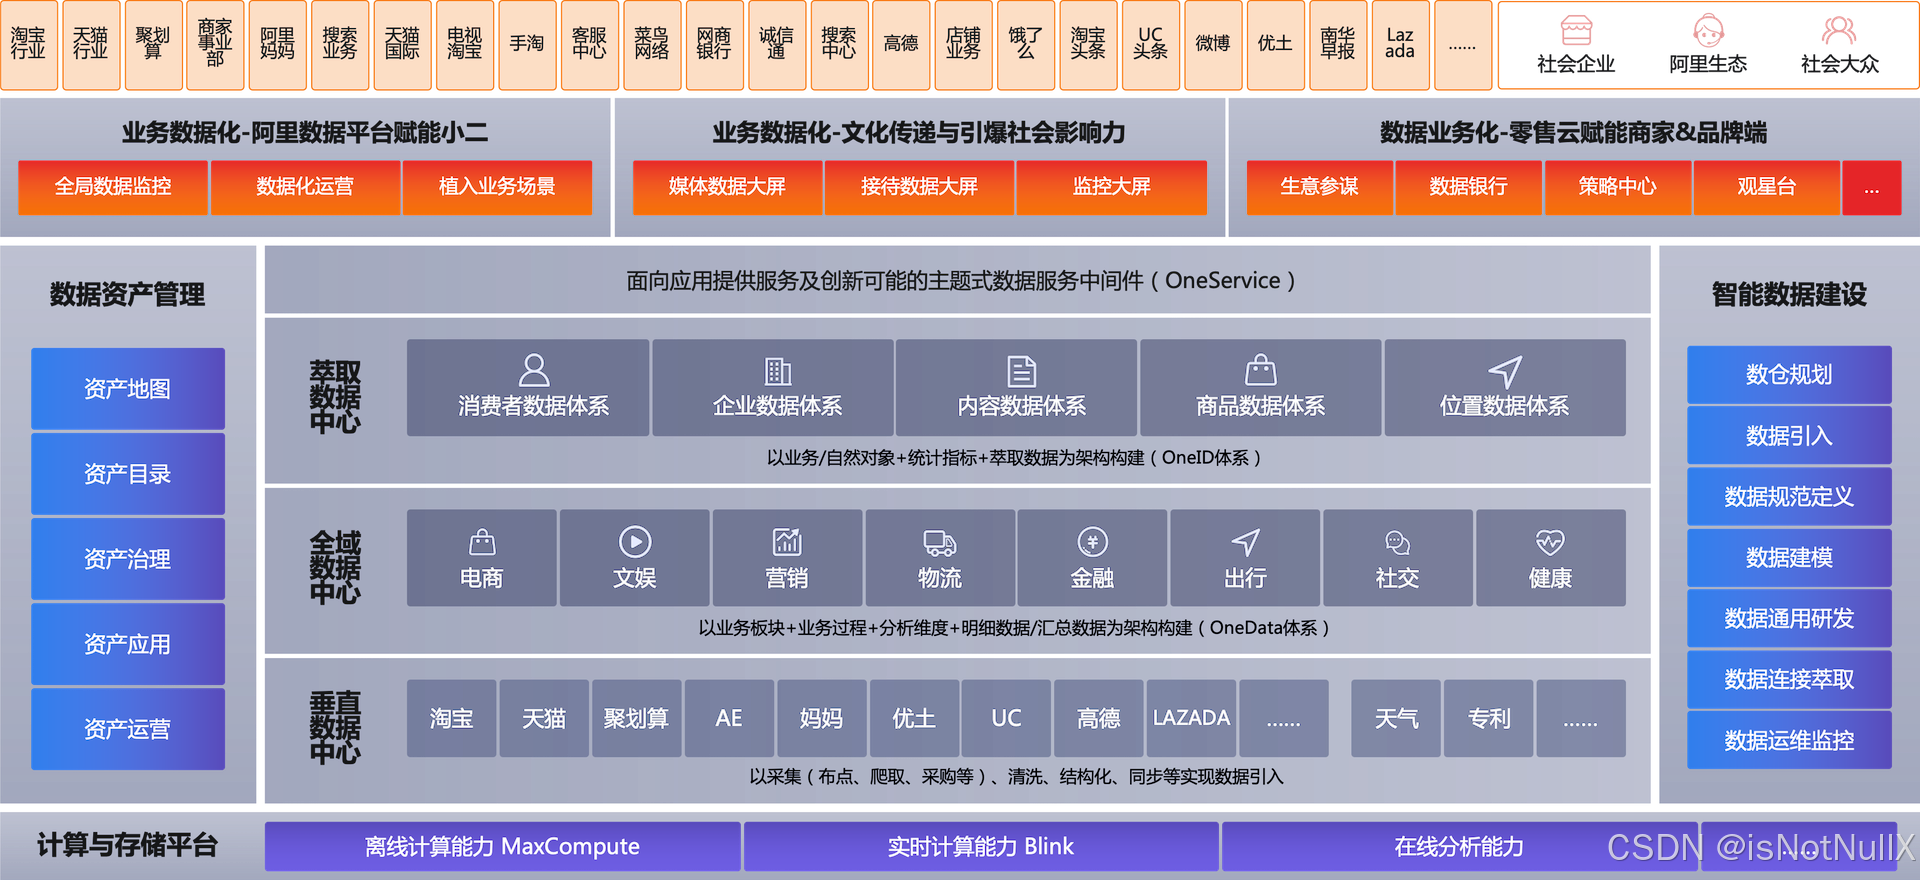Click the 策略中心 block
The image size is (1920, 880).
point(1617,187)
